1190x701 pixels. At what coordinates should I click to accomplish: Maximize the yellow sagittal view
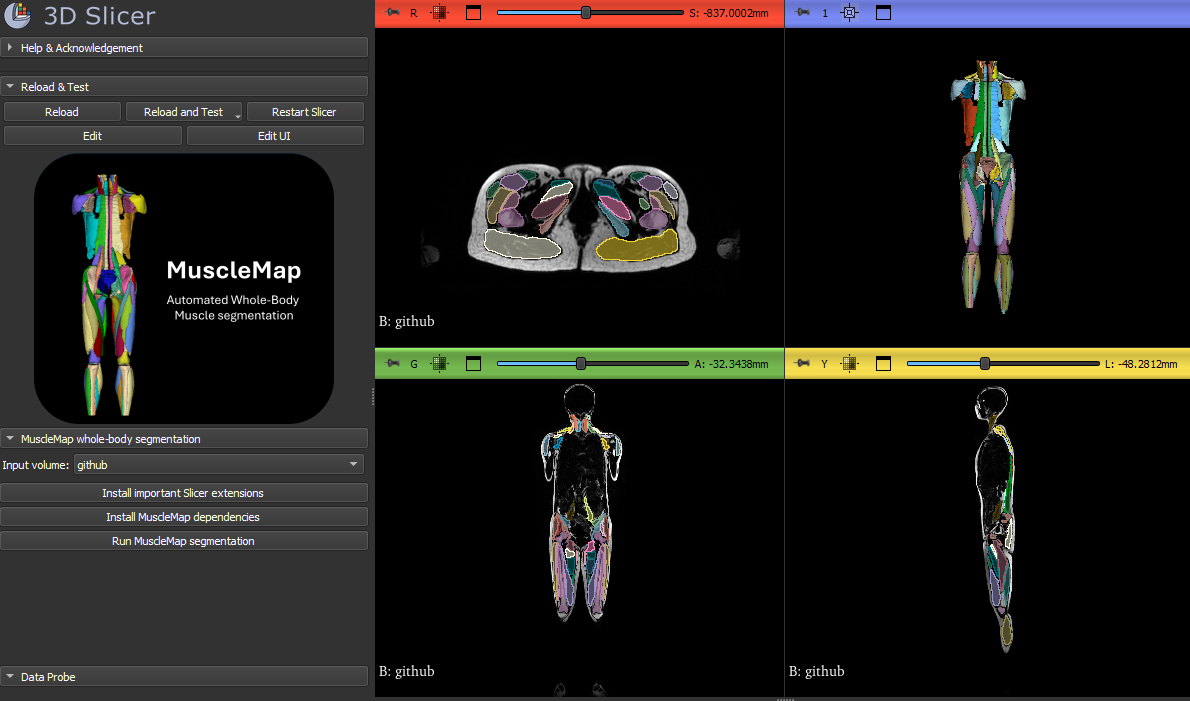tap(883, 363)
